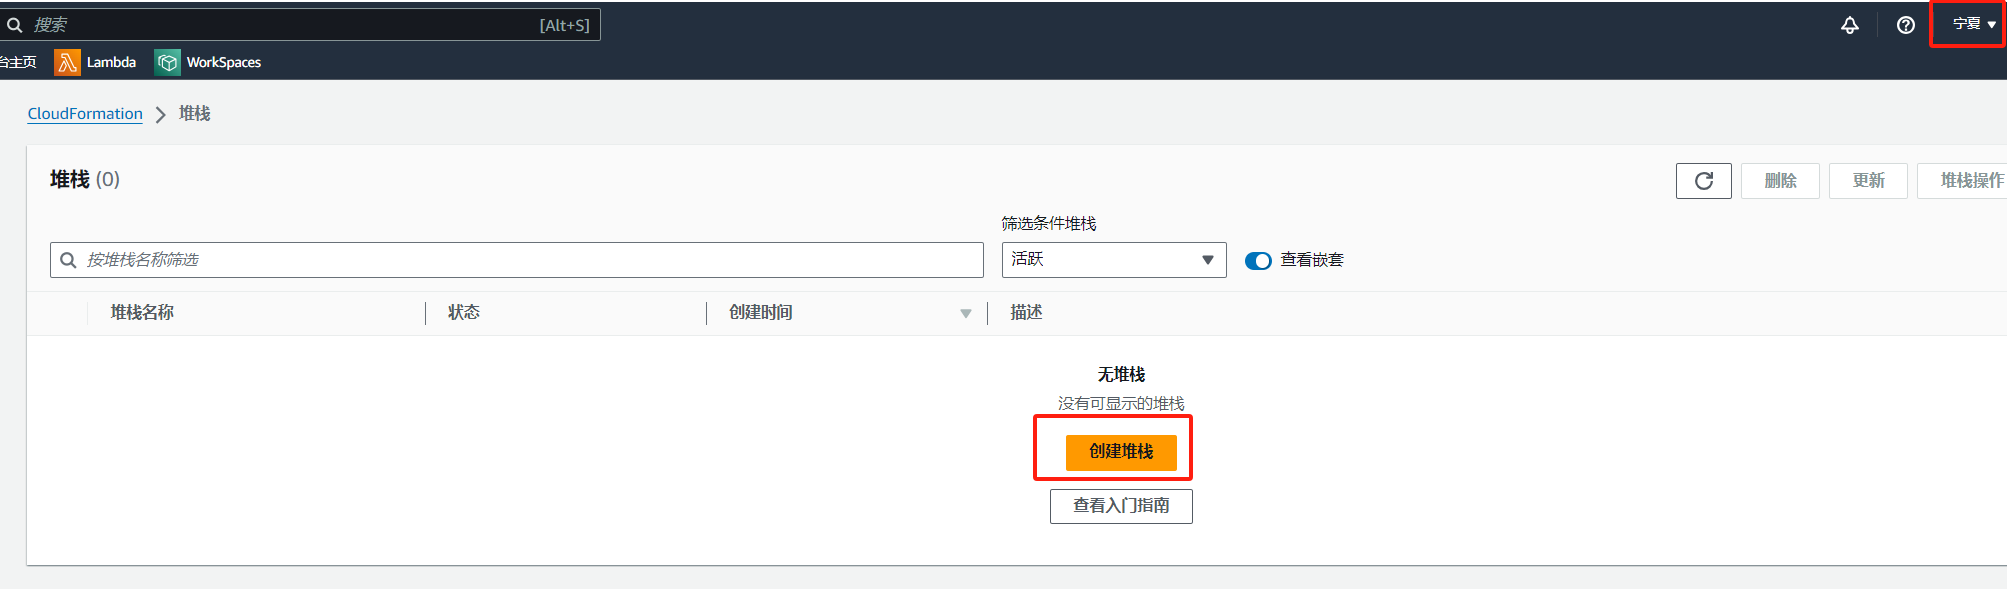Viewport: 2007px width, 589px height.
Task: Refresh the stacks list
Action: pyautogui.click(x=1704, y=181)
